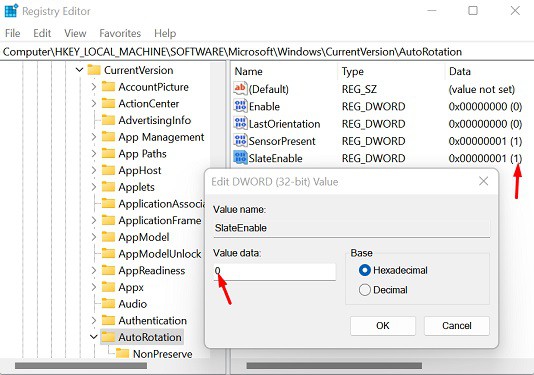Screen dimensions: 534x375
Task: Open the File menu
Action: click(x=13, y=33)
